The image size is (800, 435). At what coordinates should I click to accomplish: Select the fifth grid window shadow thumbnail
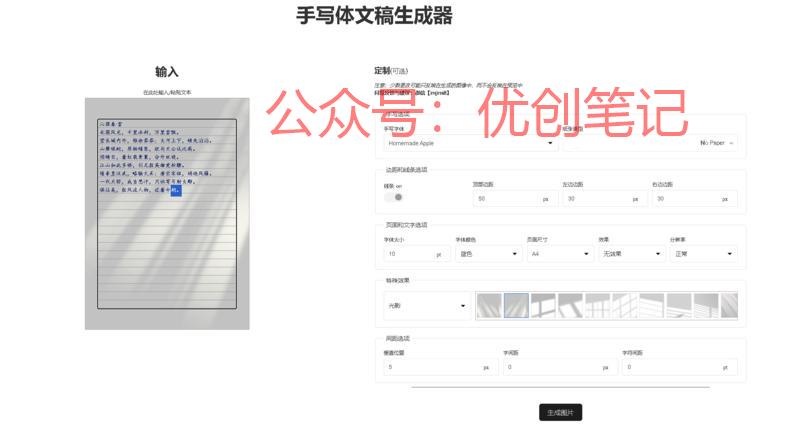[x=597, y=305]
